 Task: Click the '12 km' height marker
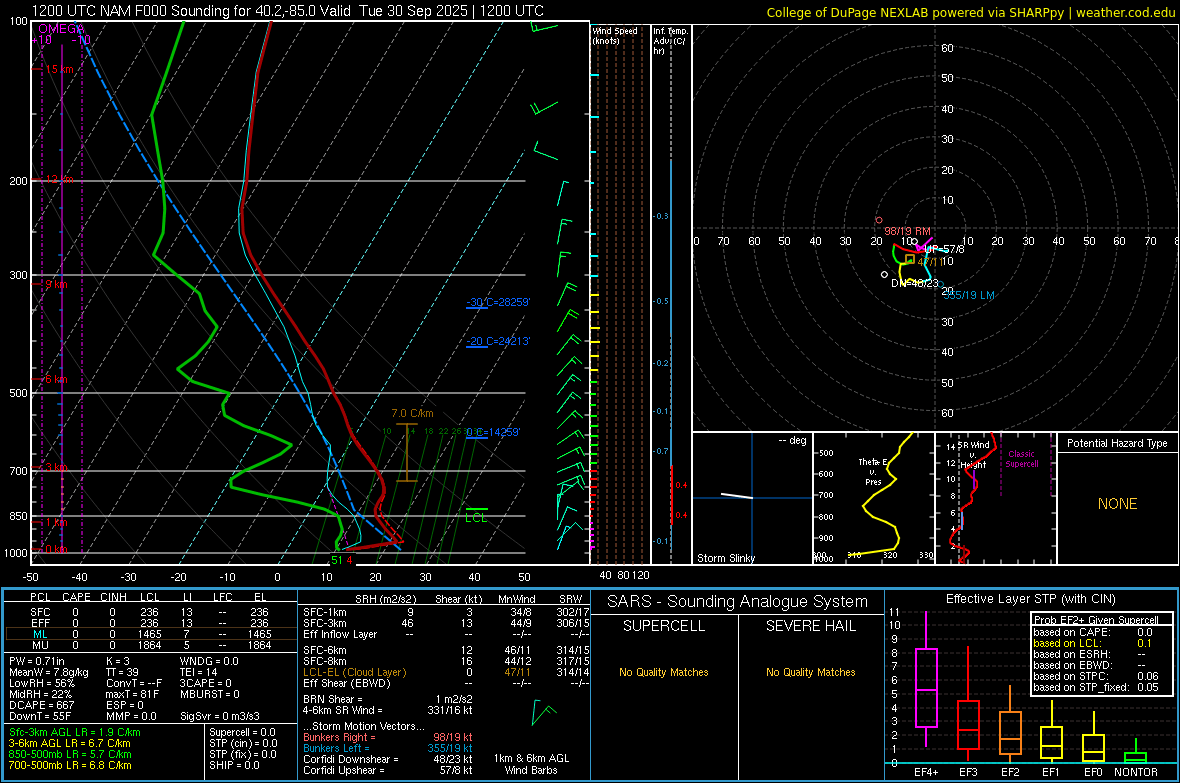(x=59, y=180)
